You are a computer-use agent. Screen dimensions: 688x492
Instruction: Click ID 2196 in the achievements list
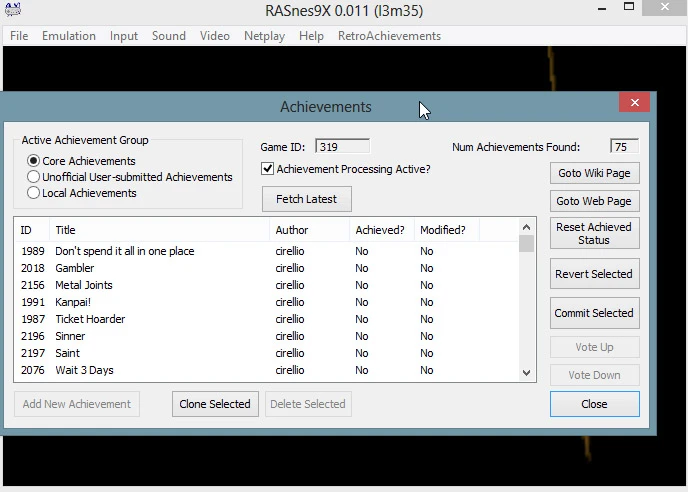point(32,336)
